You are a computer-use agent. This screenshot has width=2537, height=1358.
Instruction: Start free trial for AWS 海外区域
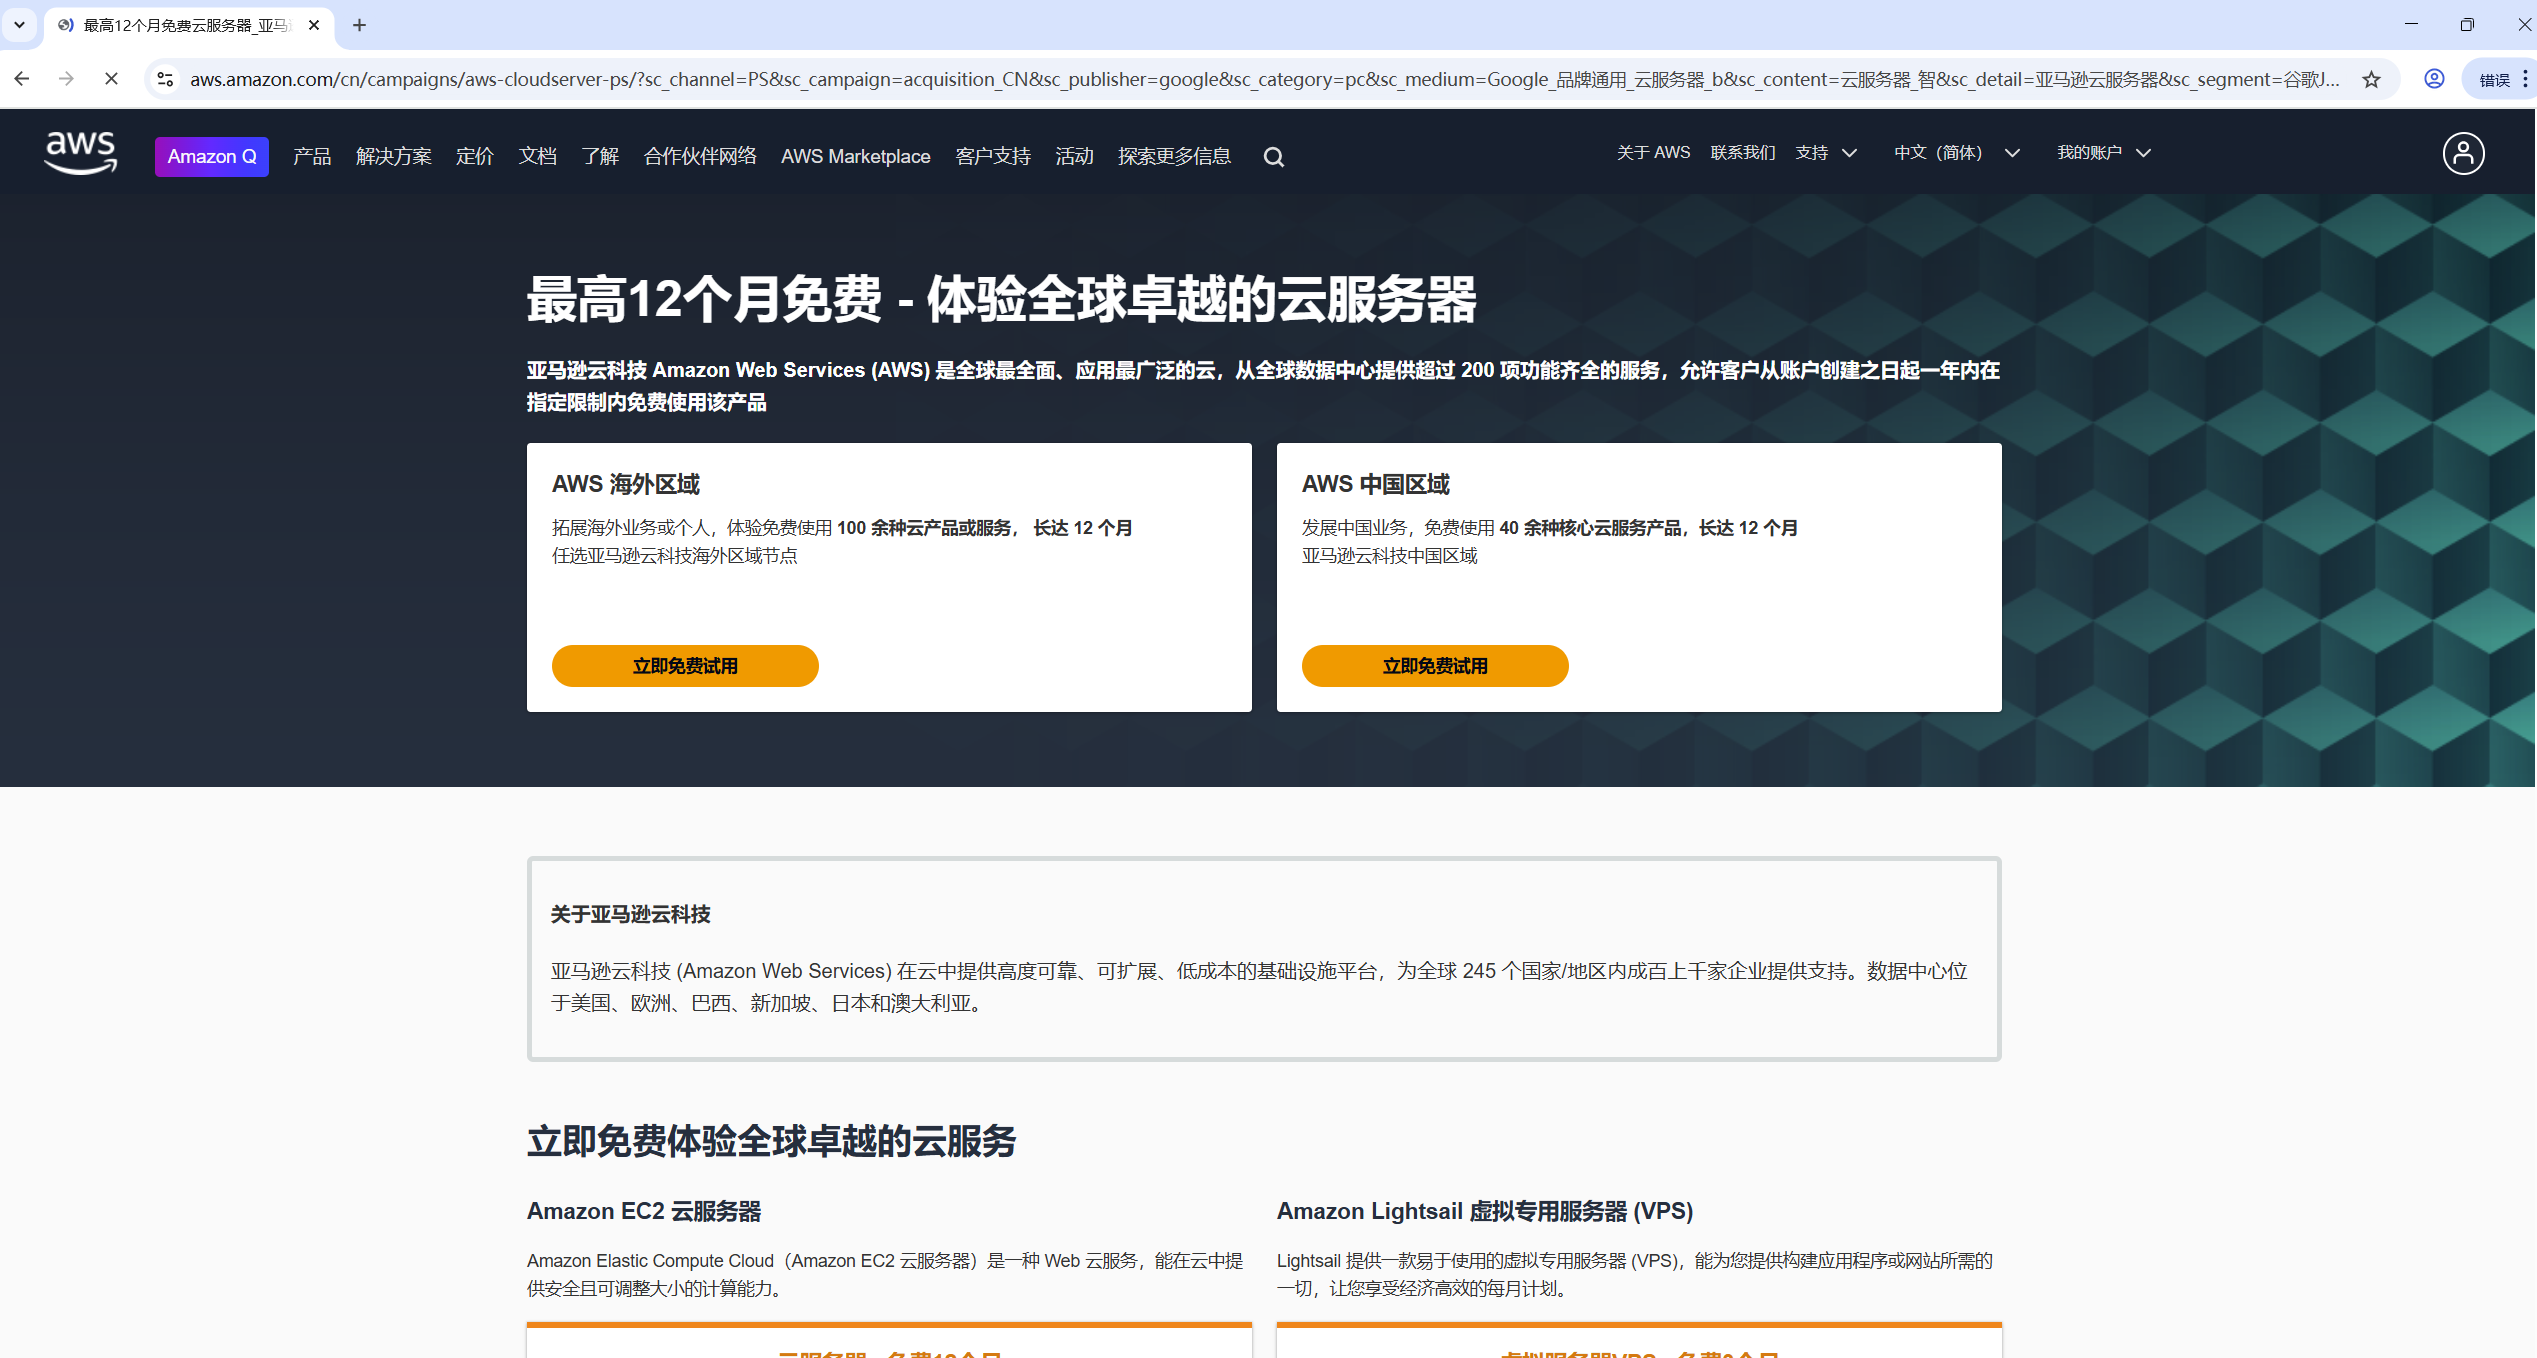(x=685, y=666)
